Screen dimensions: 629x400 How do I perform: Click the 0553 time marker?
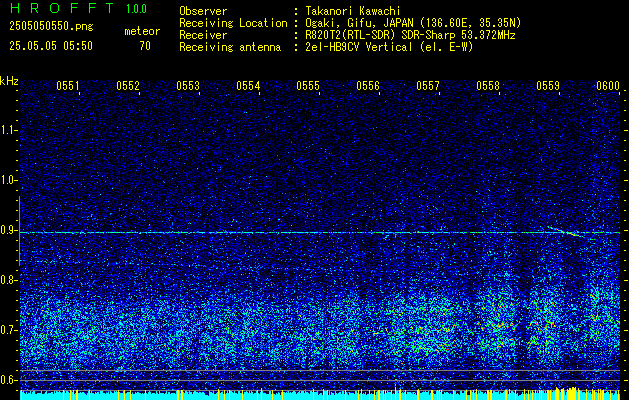click(x=188, y=86)
